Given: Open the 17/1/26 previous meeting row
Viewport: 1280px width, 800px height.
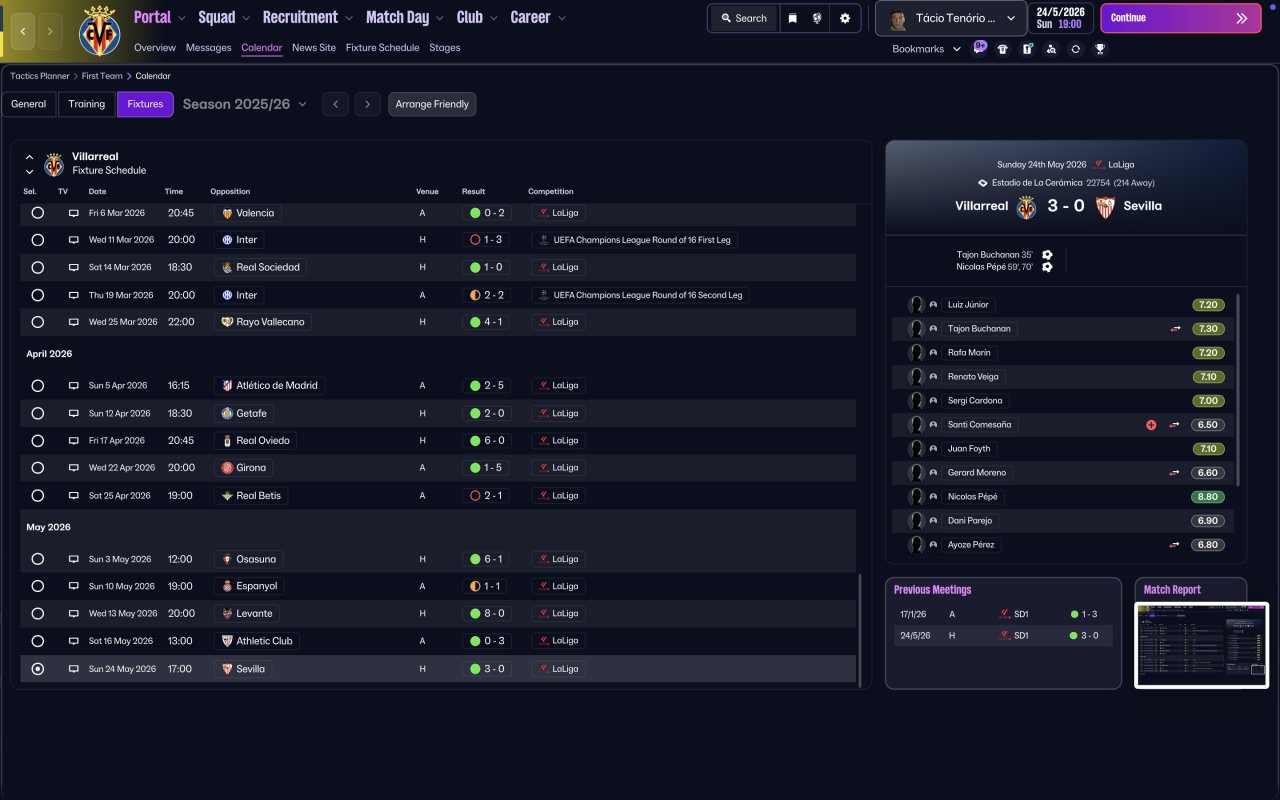Looking at the screenshot, I should point(1003,615).
